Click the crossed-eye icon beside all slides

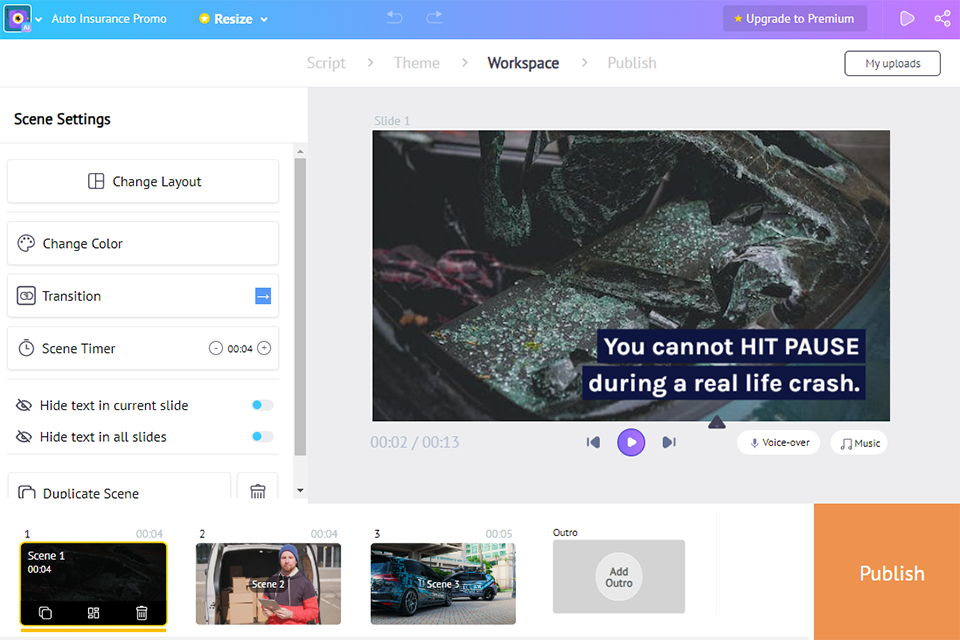click(x=24, y=437)
